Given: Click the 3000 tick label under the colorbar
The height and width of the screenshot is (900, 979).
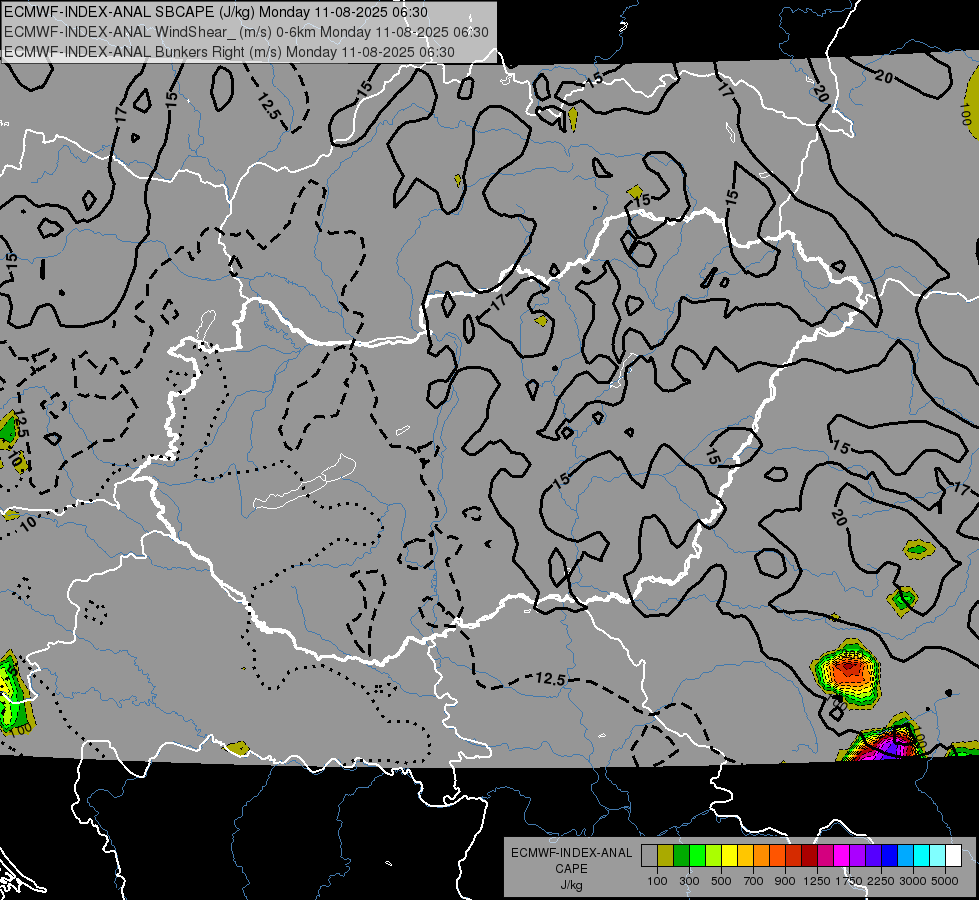Looking at the screenshot, I should (913, 881).
